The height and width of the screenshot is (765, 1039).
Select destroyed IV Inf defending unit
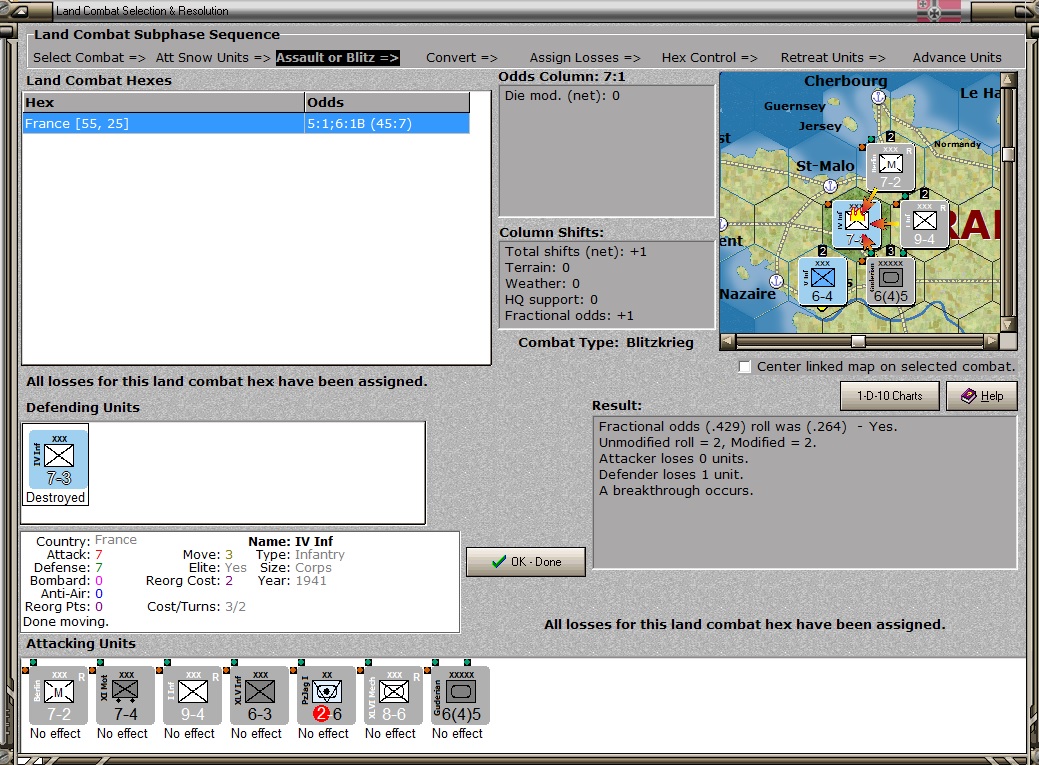(57, 458)
